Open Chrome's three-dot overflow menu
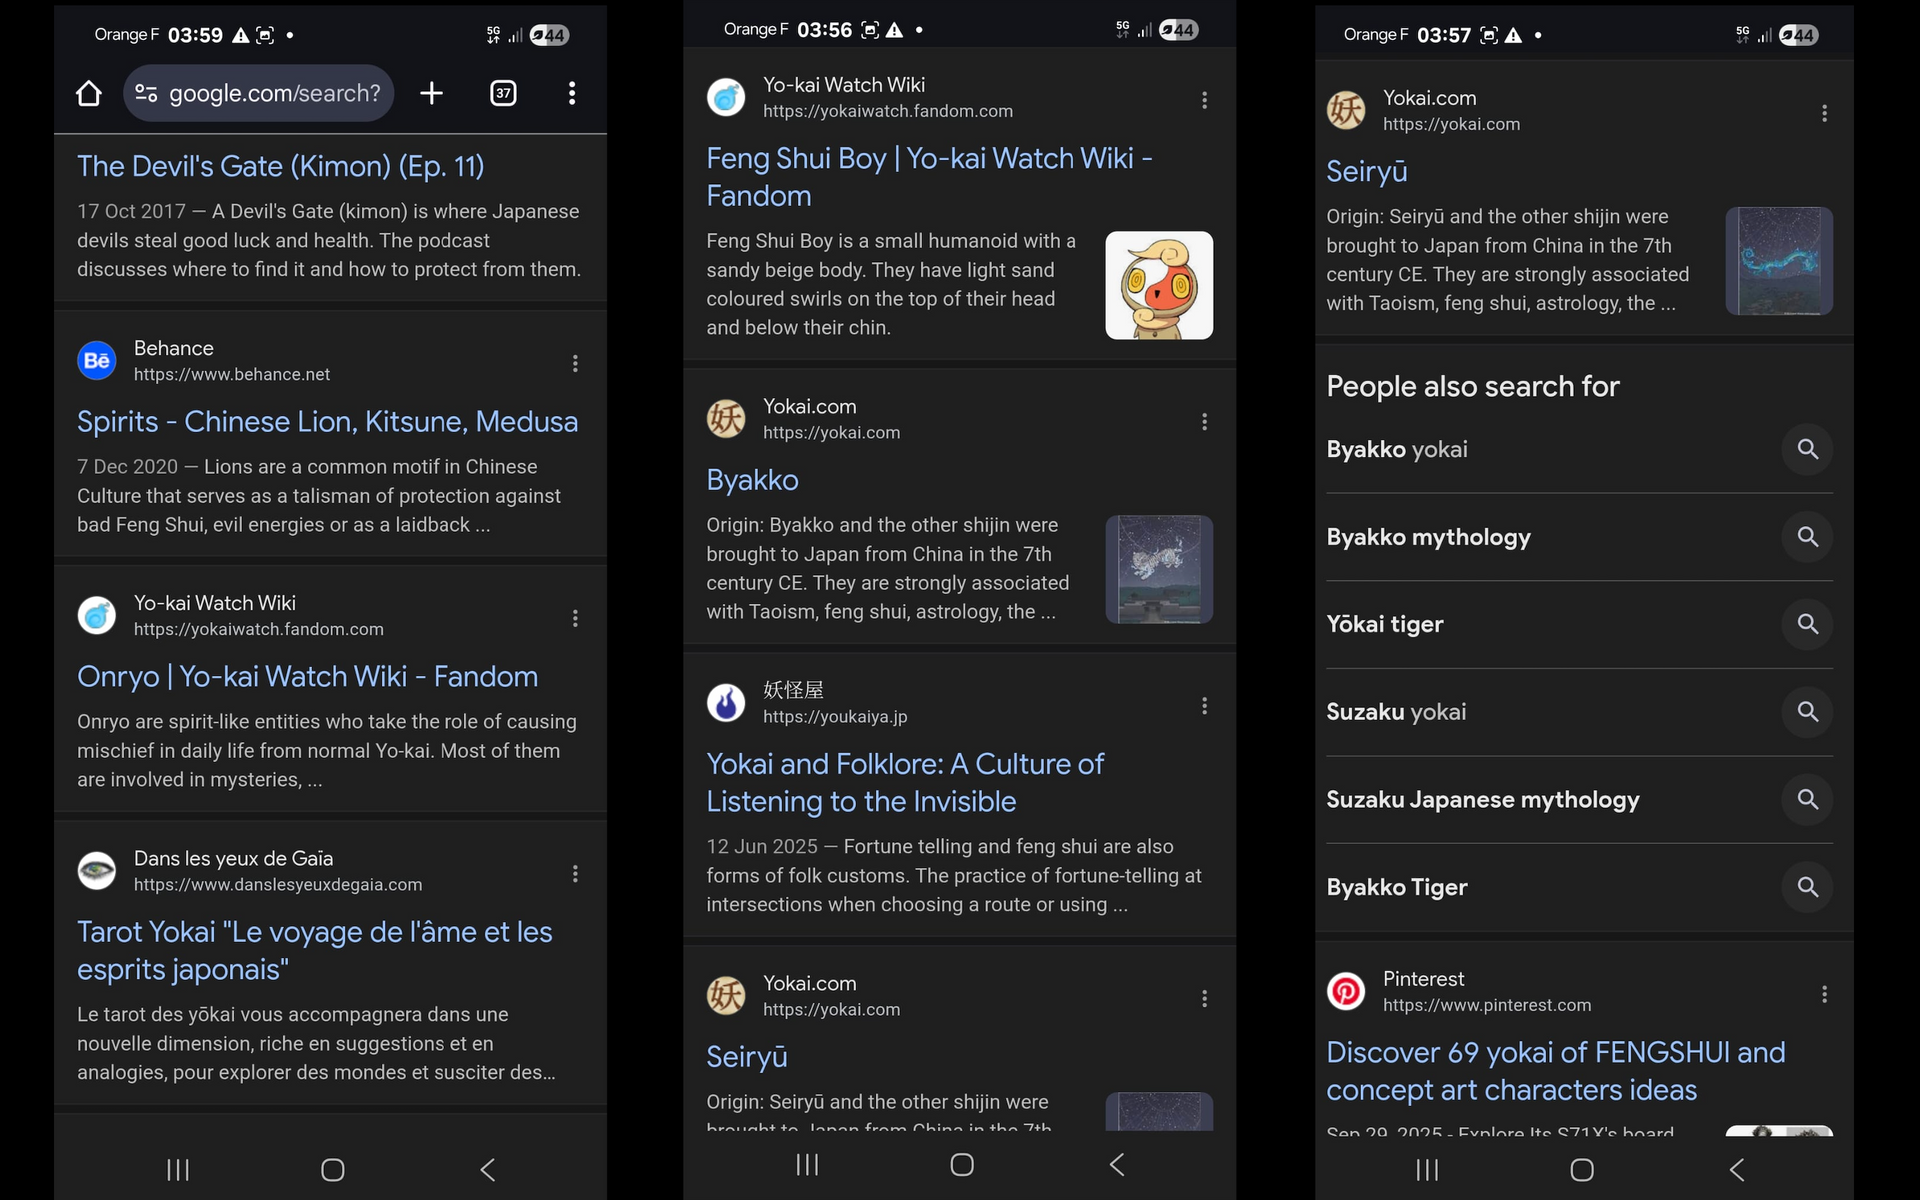Image resolution: width=1920 pixels, height=1200 pixels. [x=572, y=93]
